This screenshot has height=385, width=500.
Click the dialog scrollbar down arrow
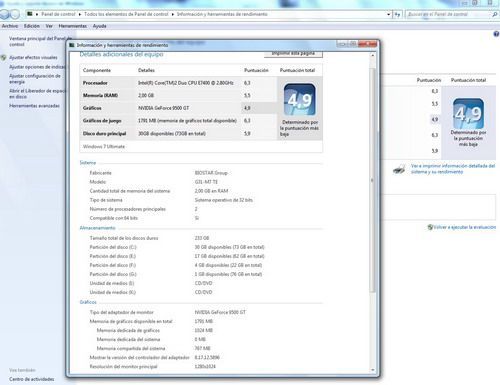coord(373,370)
